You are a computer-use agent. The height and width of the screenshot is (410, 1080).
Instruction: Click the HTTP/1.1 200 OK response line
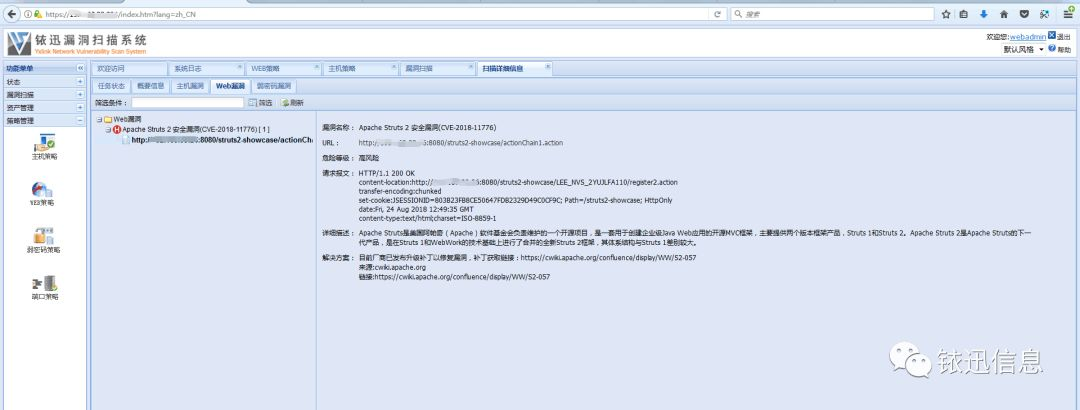coord(387,173)
